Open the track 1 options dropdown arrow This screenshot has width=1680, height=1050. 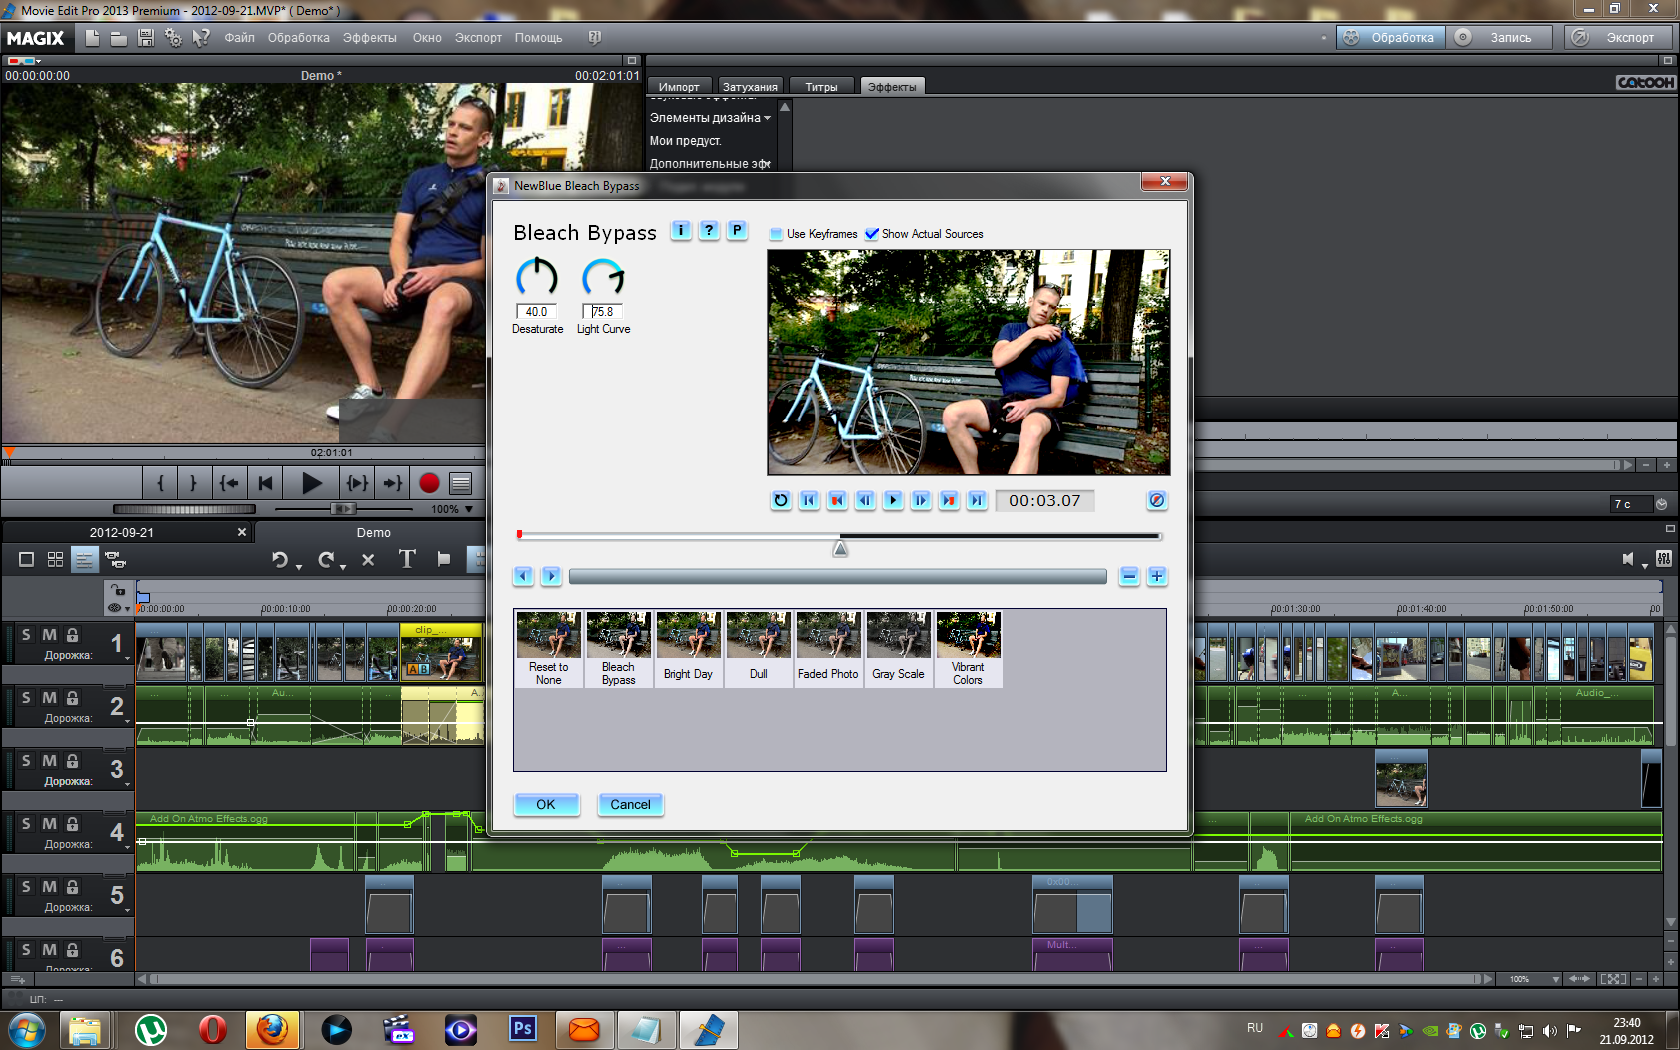(x=127, y=659)
